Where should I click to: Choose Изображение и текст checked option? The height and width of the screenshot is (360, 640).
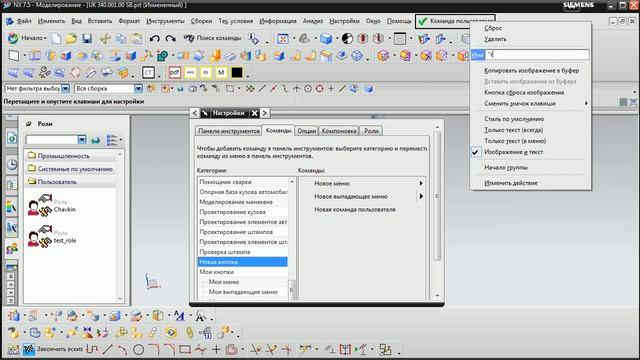click(513, 152)
